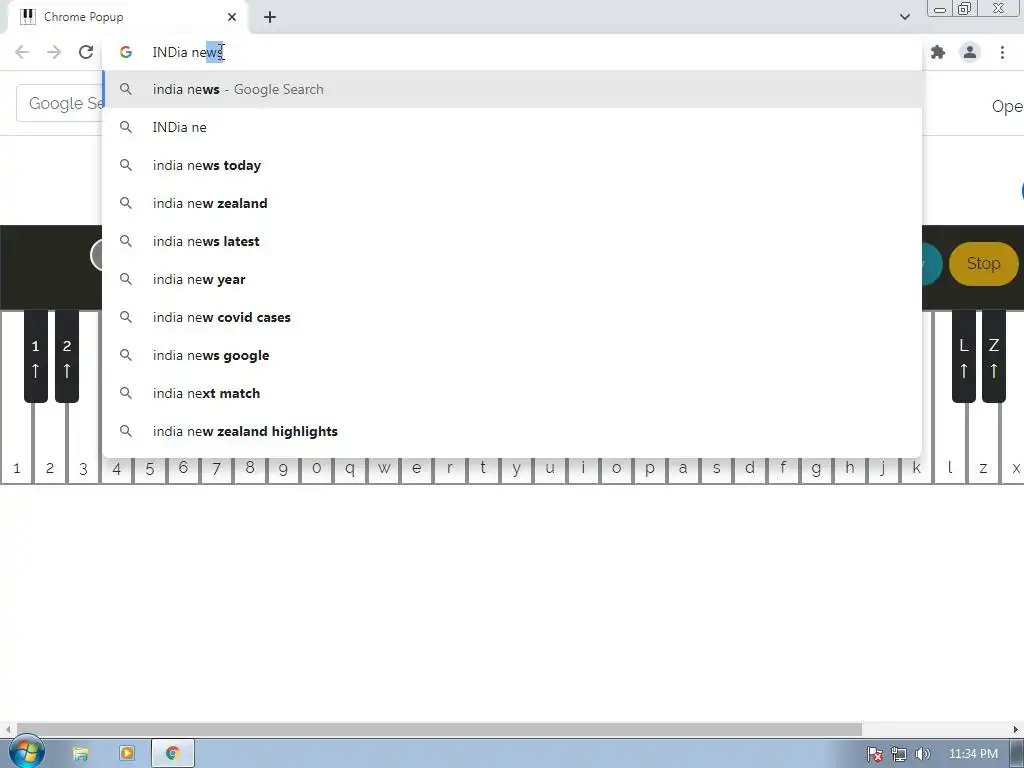Click the search icon beside 'india news today'
1024x768 pixels.
(126, 165)
